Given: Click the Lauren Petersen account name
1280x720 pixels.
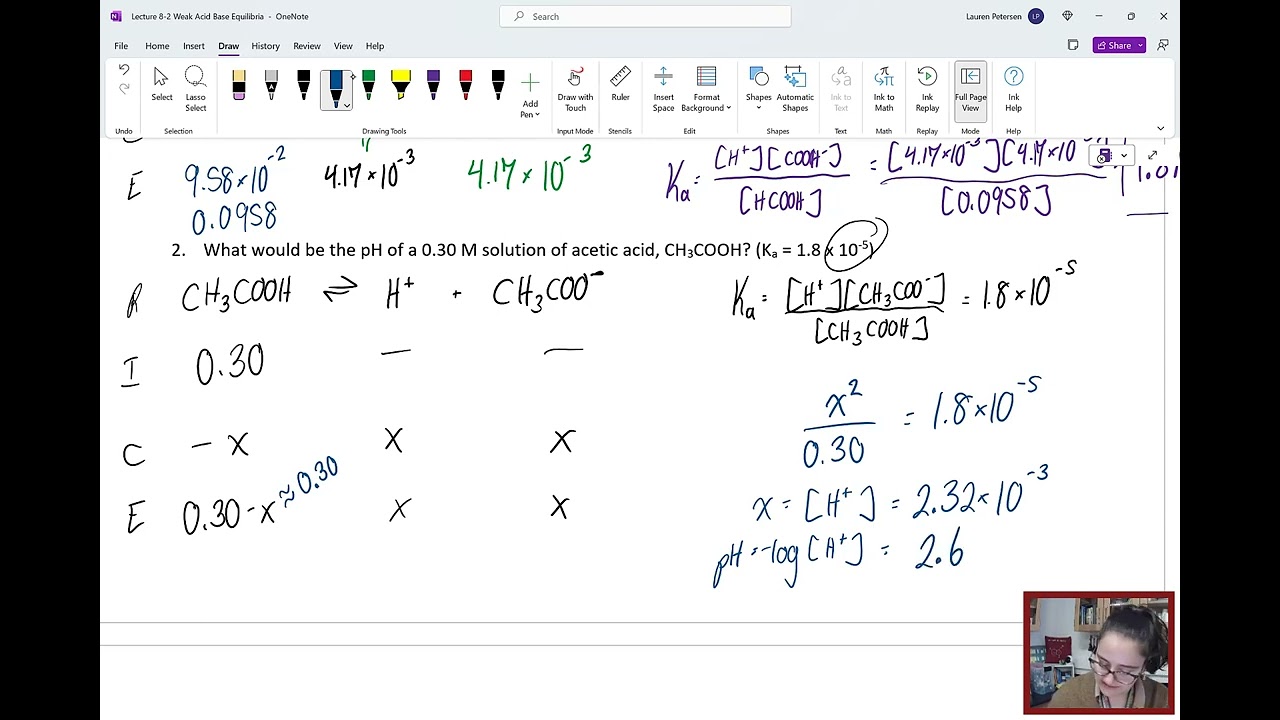Looking at the screenshot, I should point(993,16).
